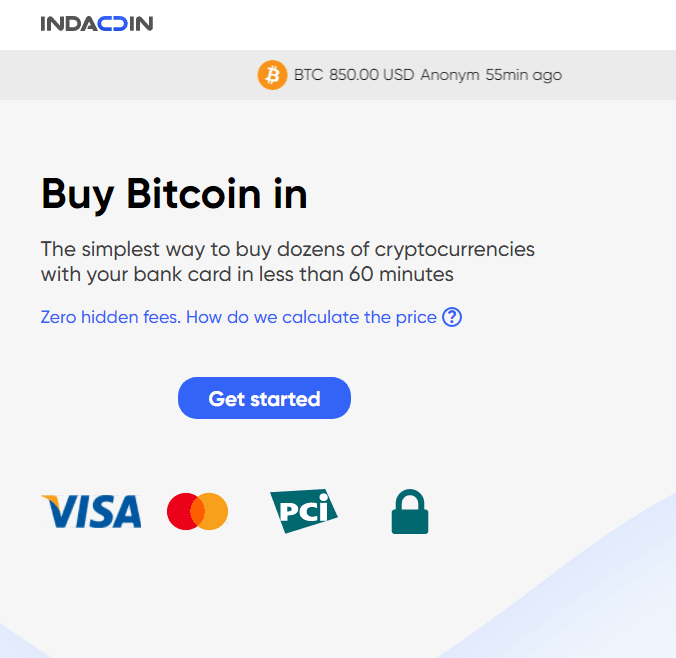676x658 pixels.
Task: Click the word 'Buy' in the heading
Action: (x=79, y=194)
